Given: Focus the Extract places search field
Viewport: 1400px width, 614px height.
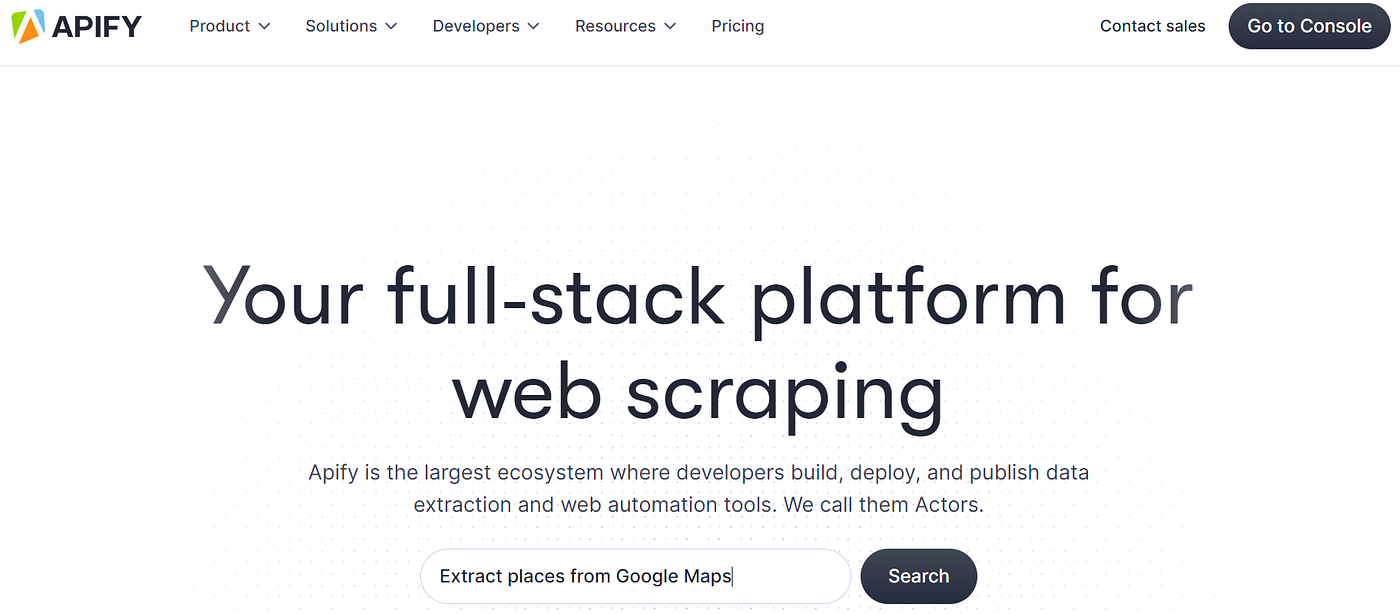Looking at the screenshot, I should point(635,576).
